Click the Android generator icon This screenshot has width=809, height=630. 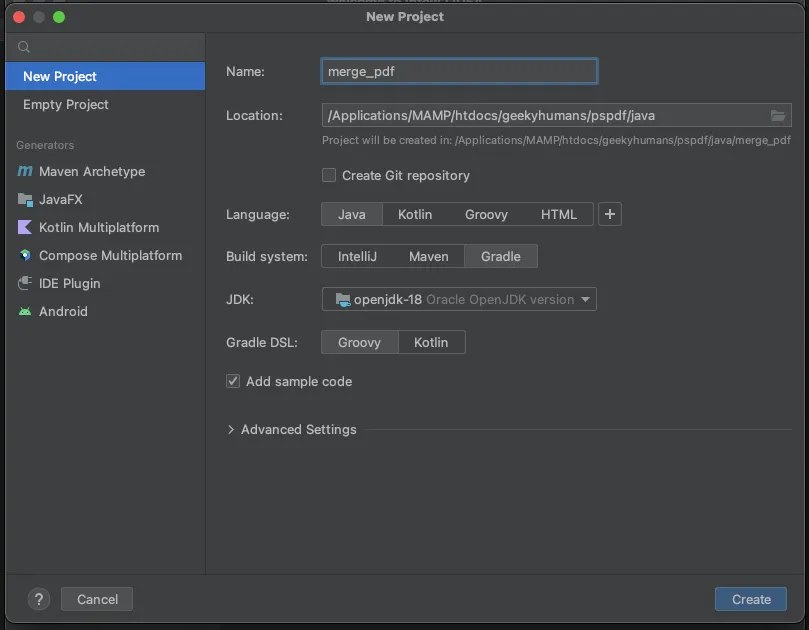(25, 312)
